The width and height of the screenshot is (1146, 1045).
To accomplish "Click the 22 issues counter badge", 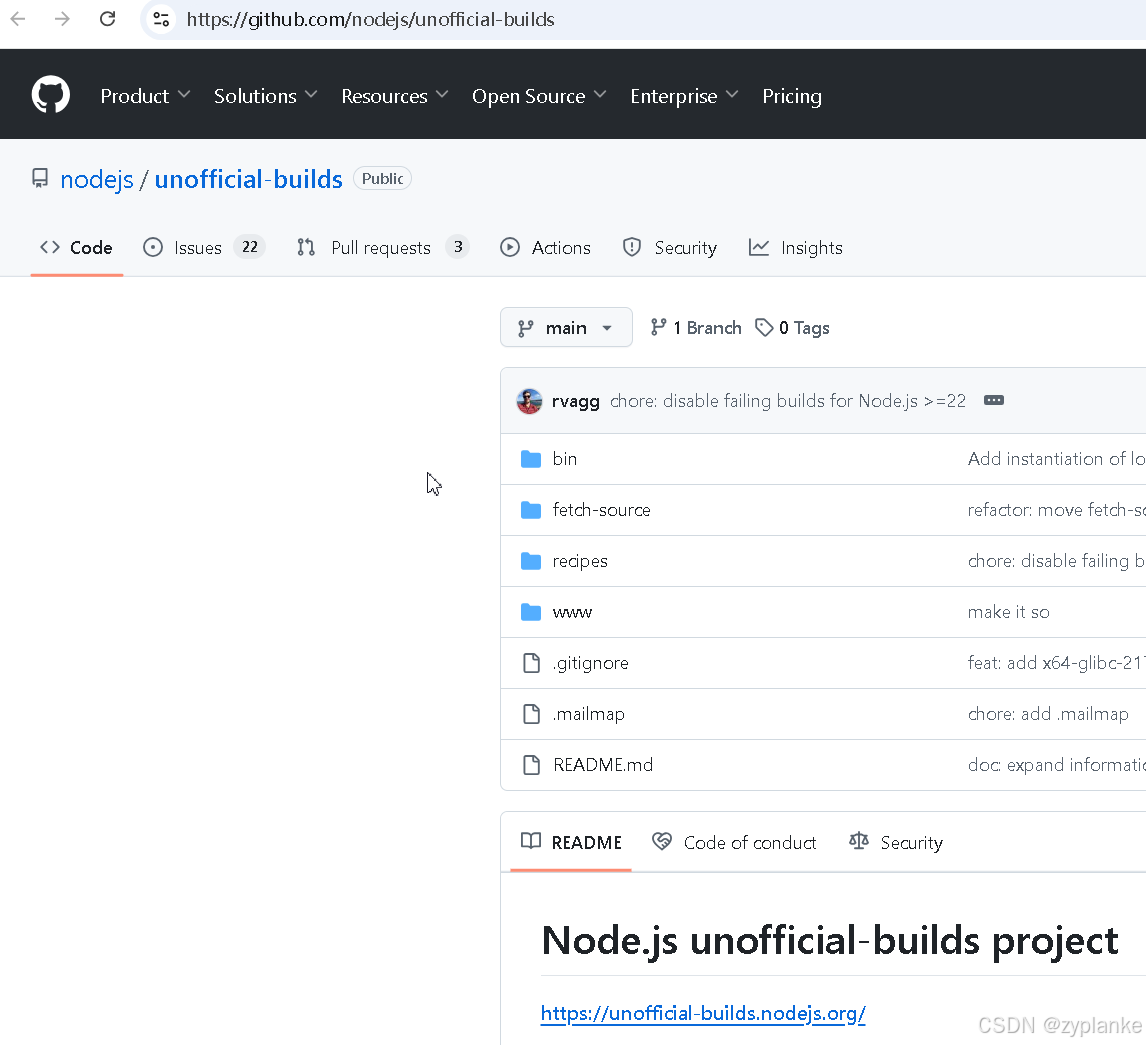I will (249, 247).
